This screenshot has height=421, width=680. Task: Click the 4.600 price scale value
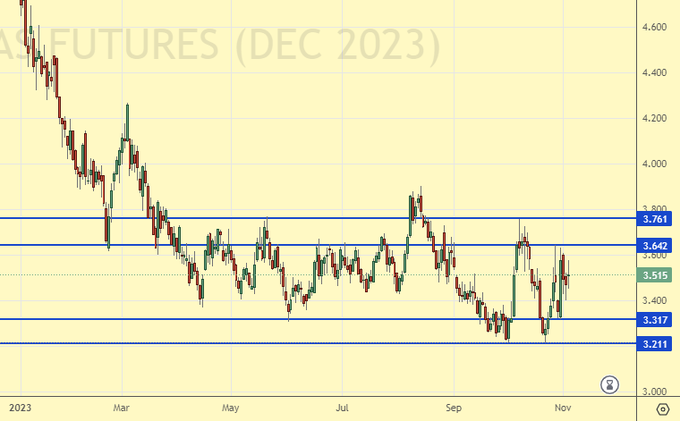(657, 27)
